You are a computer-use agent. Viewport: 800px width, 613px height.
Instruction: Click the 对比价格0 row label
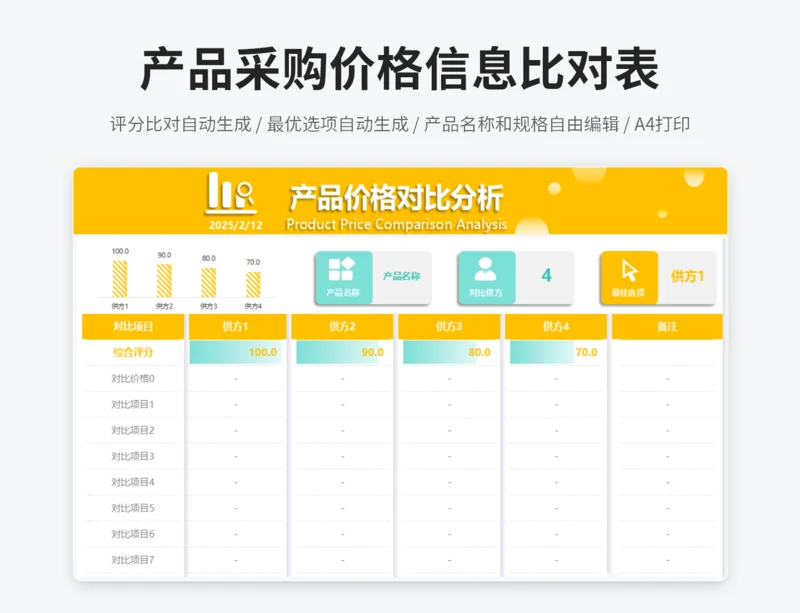(133, 378)
